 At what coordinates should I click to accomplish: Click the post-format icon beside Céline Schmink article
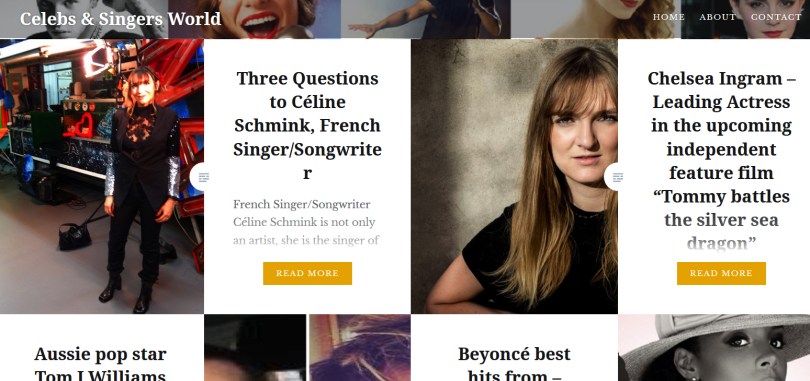[203, 177]
